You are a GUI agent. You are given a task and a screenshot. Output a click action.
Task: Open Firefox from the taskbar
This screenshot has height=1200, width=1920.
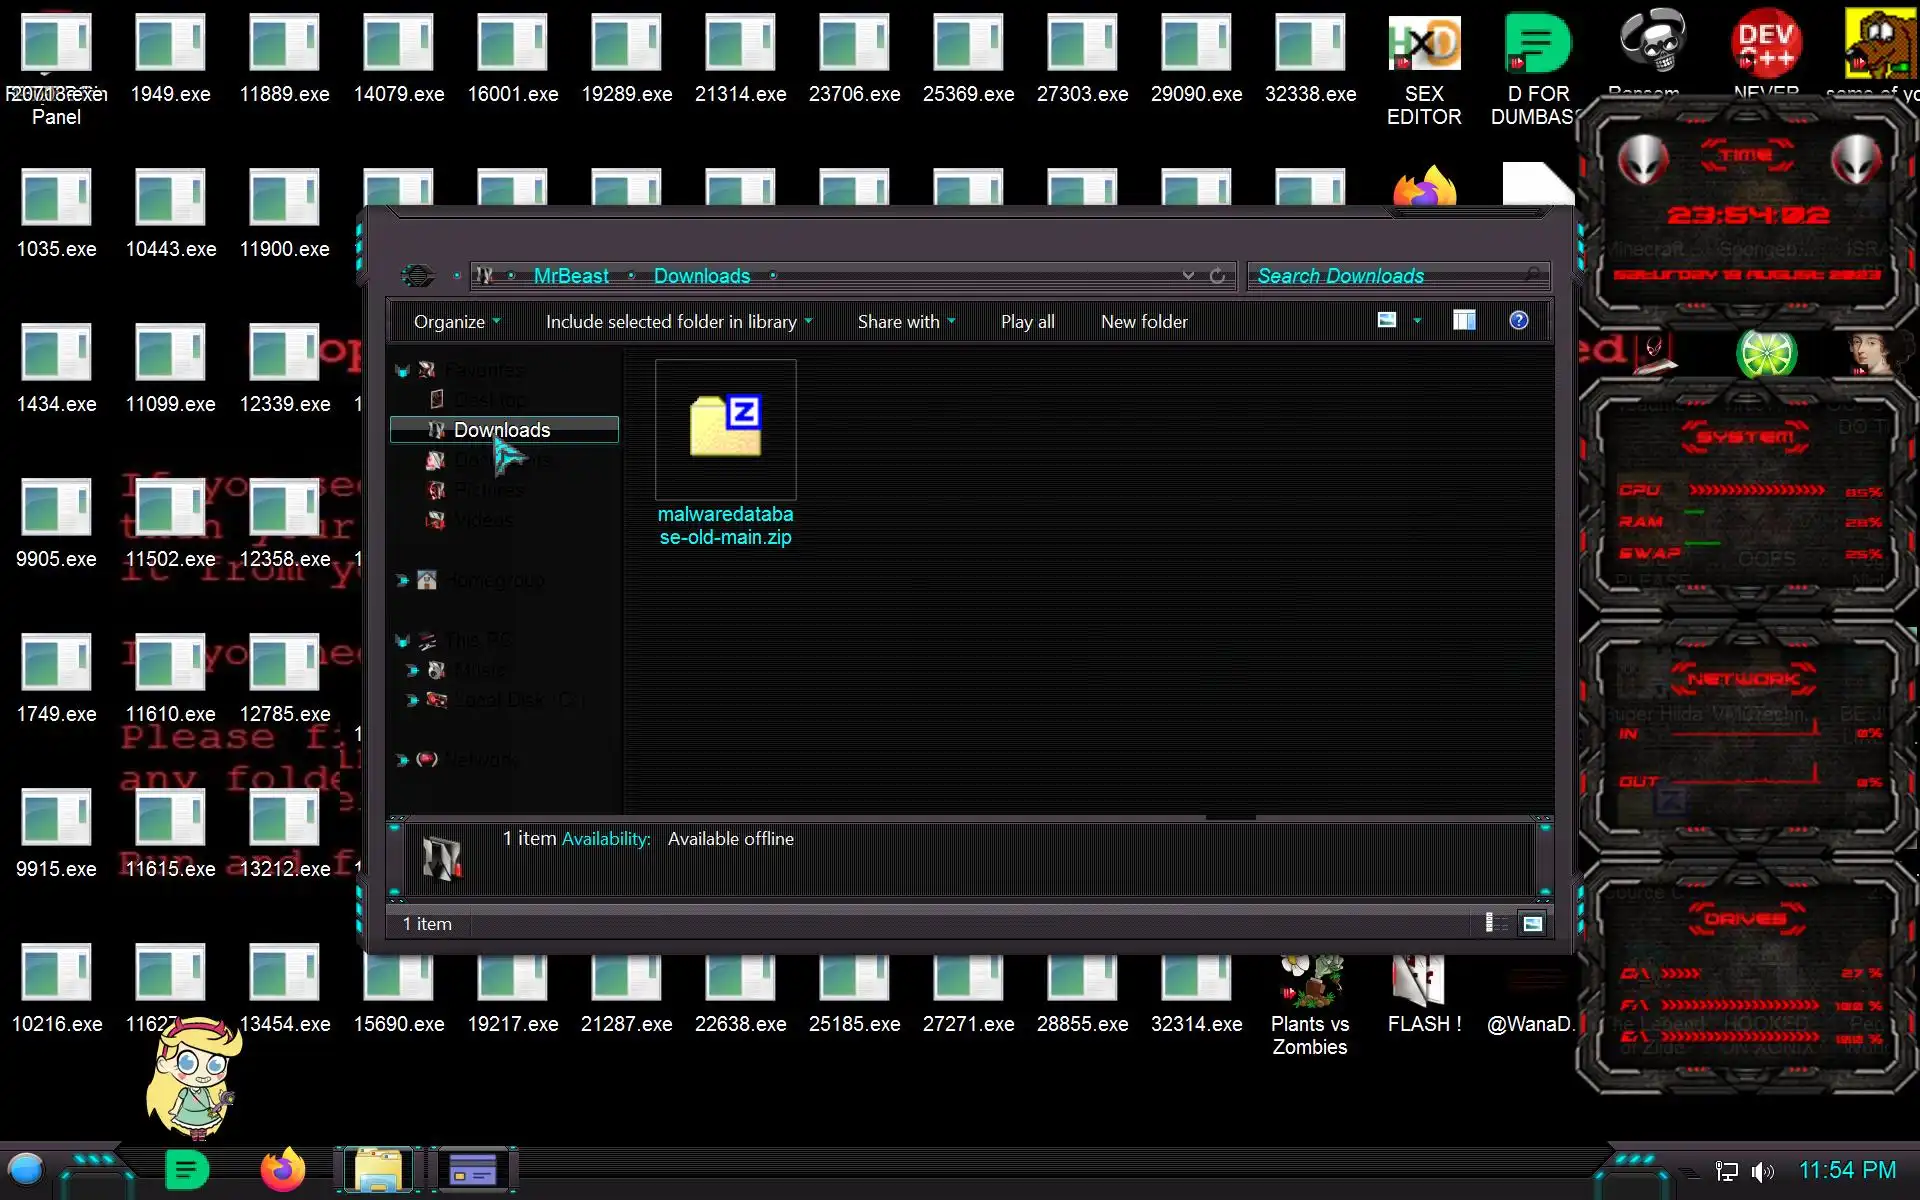click(282, 1170)
